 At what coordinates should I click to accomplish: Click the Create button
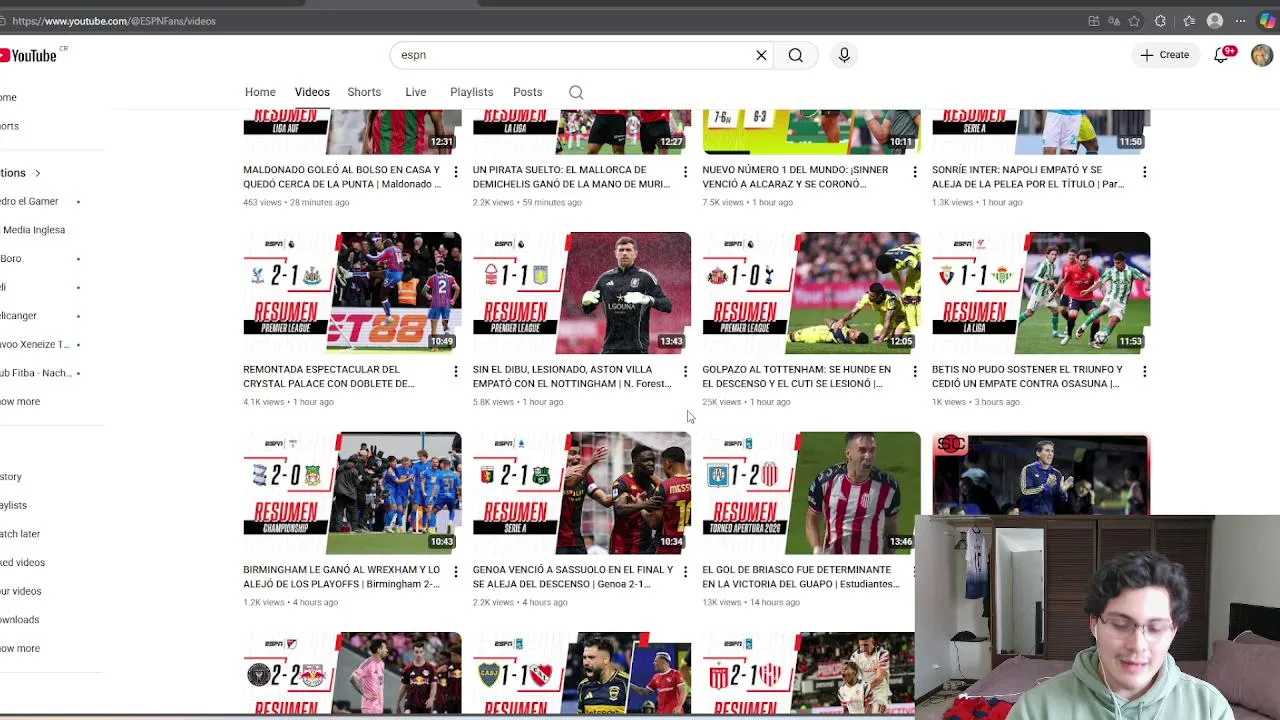[x=1165, y=55]
